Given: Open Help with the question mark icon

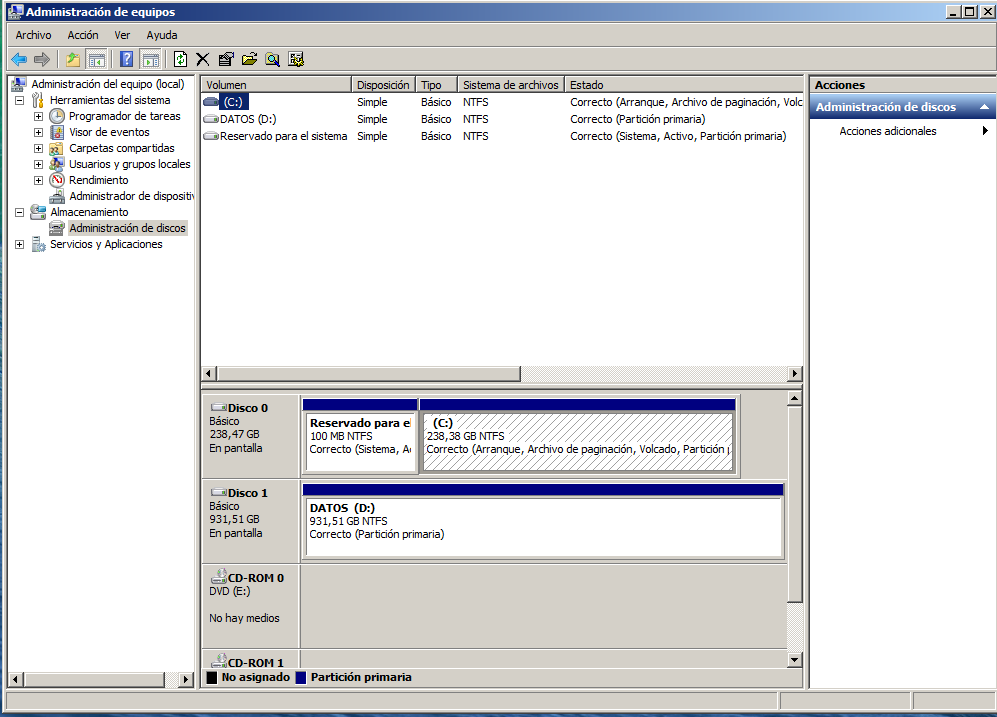Looking at the screenshot, I should coord(126,60).
